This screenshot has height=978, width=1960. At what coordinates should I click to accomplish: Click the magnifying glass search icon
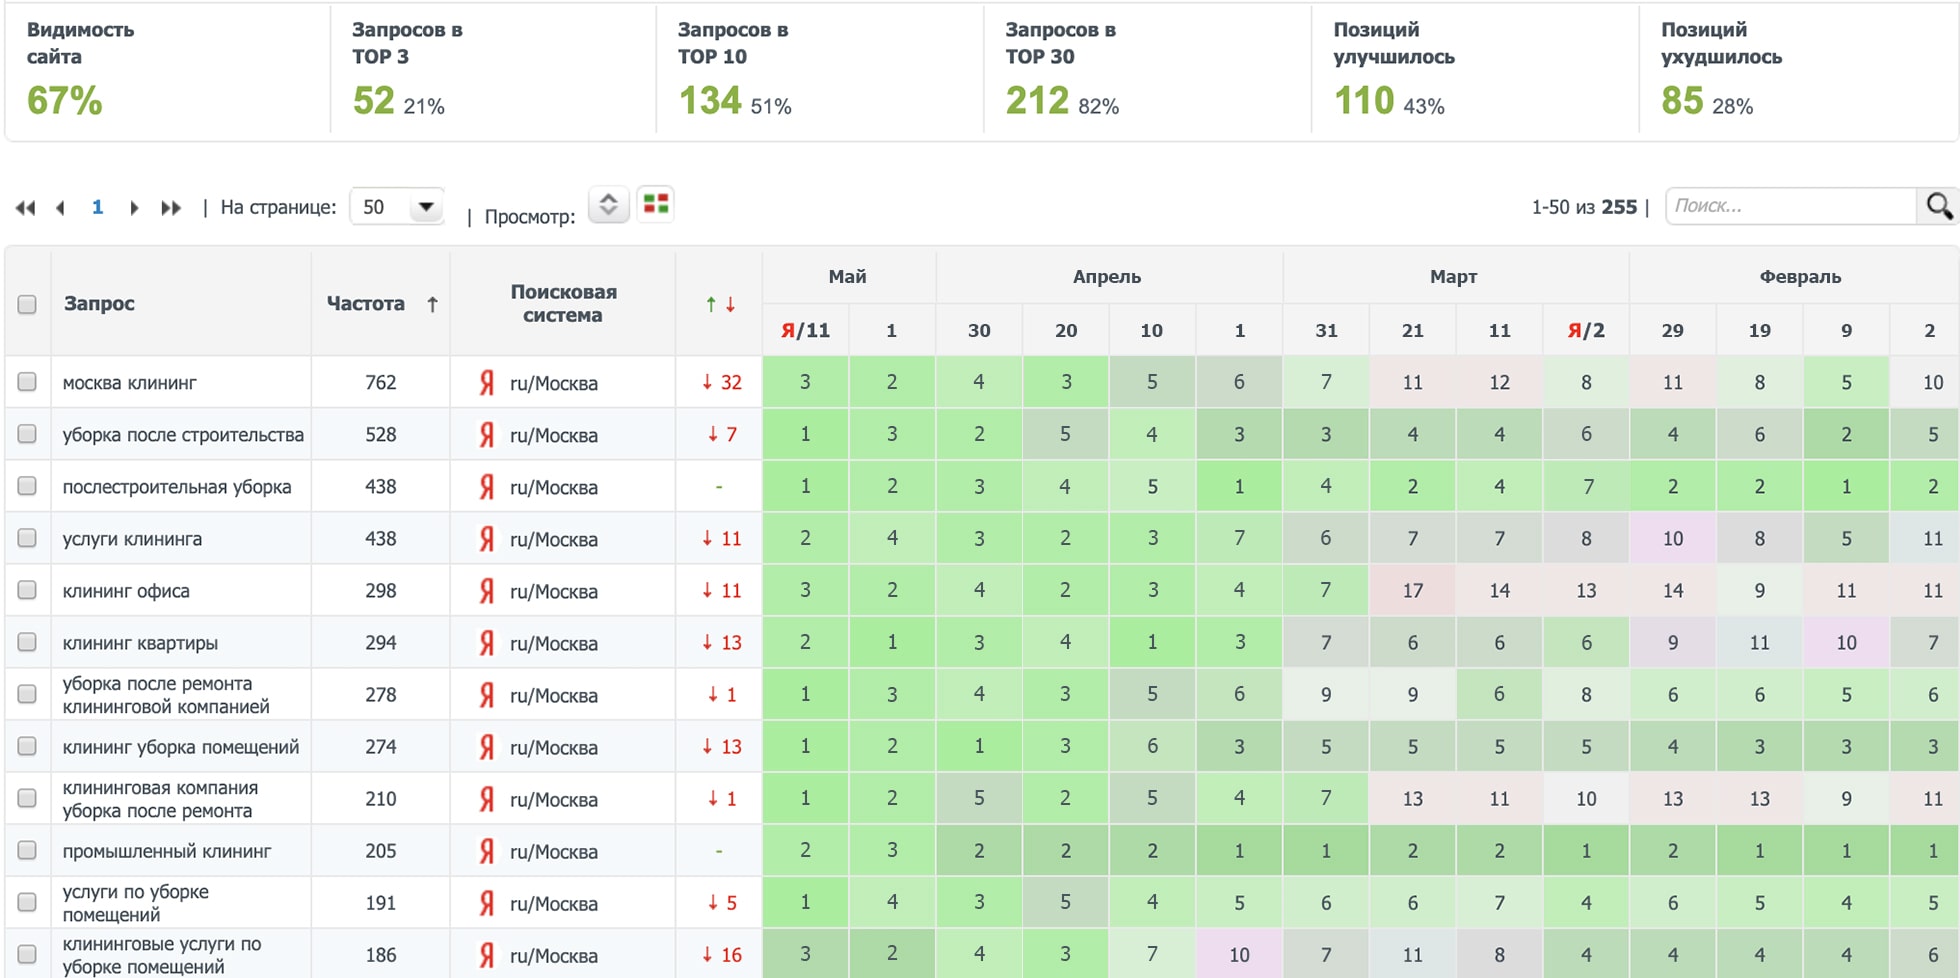click(1939, 206)
